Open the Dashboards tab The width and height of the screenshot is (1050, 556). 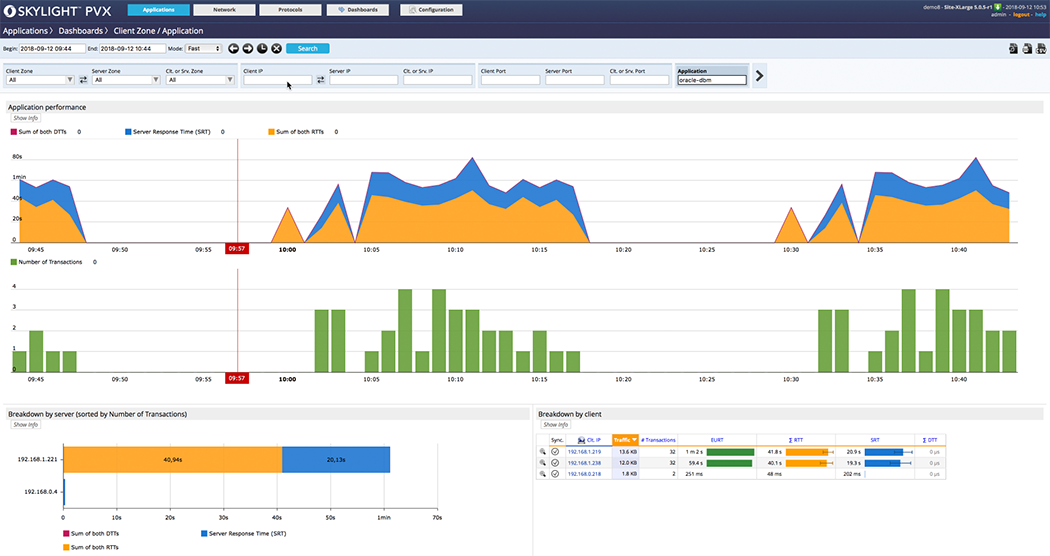pos(358,10)
